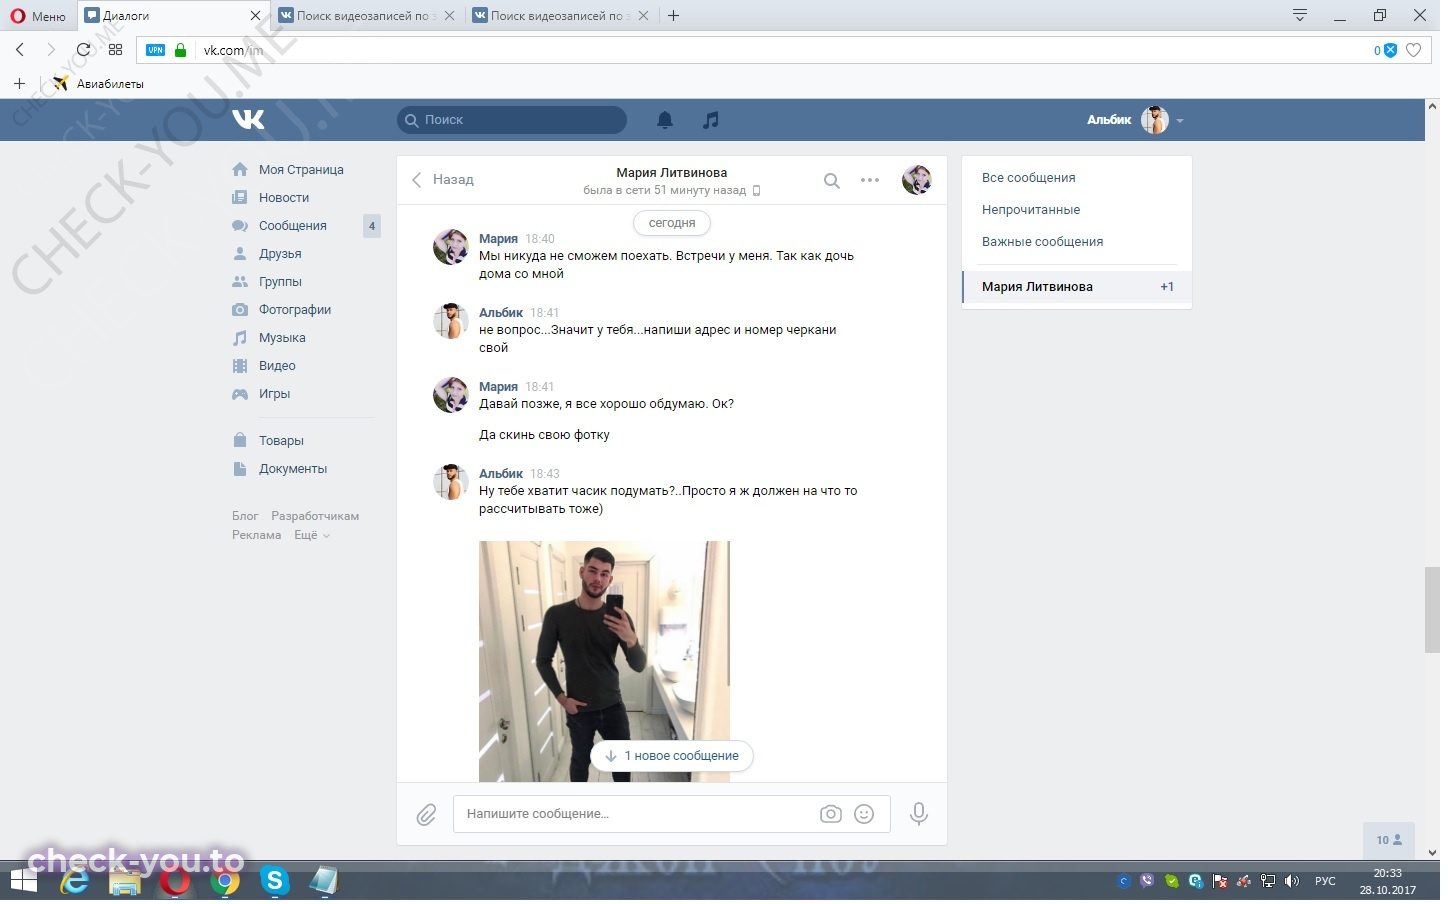Open the Opera Меню button
Screen dimensions: 1448x904
pos(38,16)
